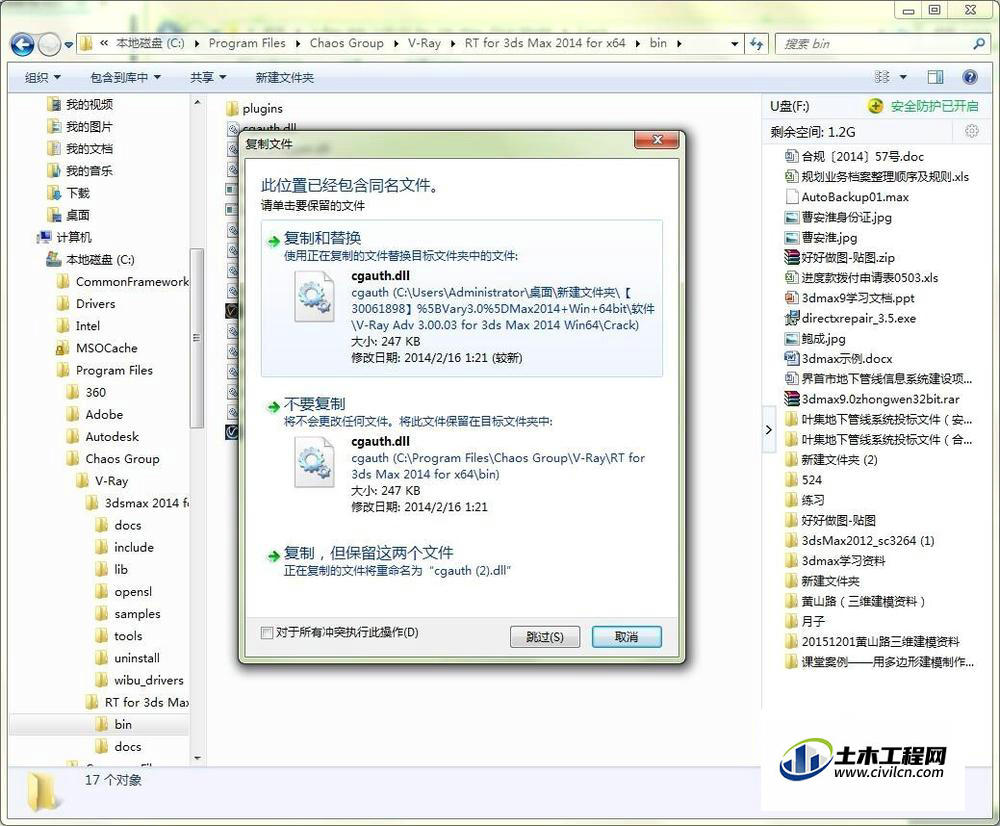Open Explorer help question mark icon
The width and height of the screenshot is (1000, 826).
tap(970, 77)
